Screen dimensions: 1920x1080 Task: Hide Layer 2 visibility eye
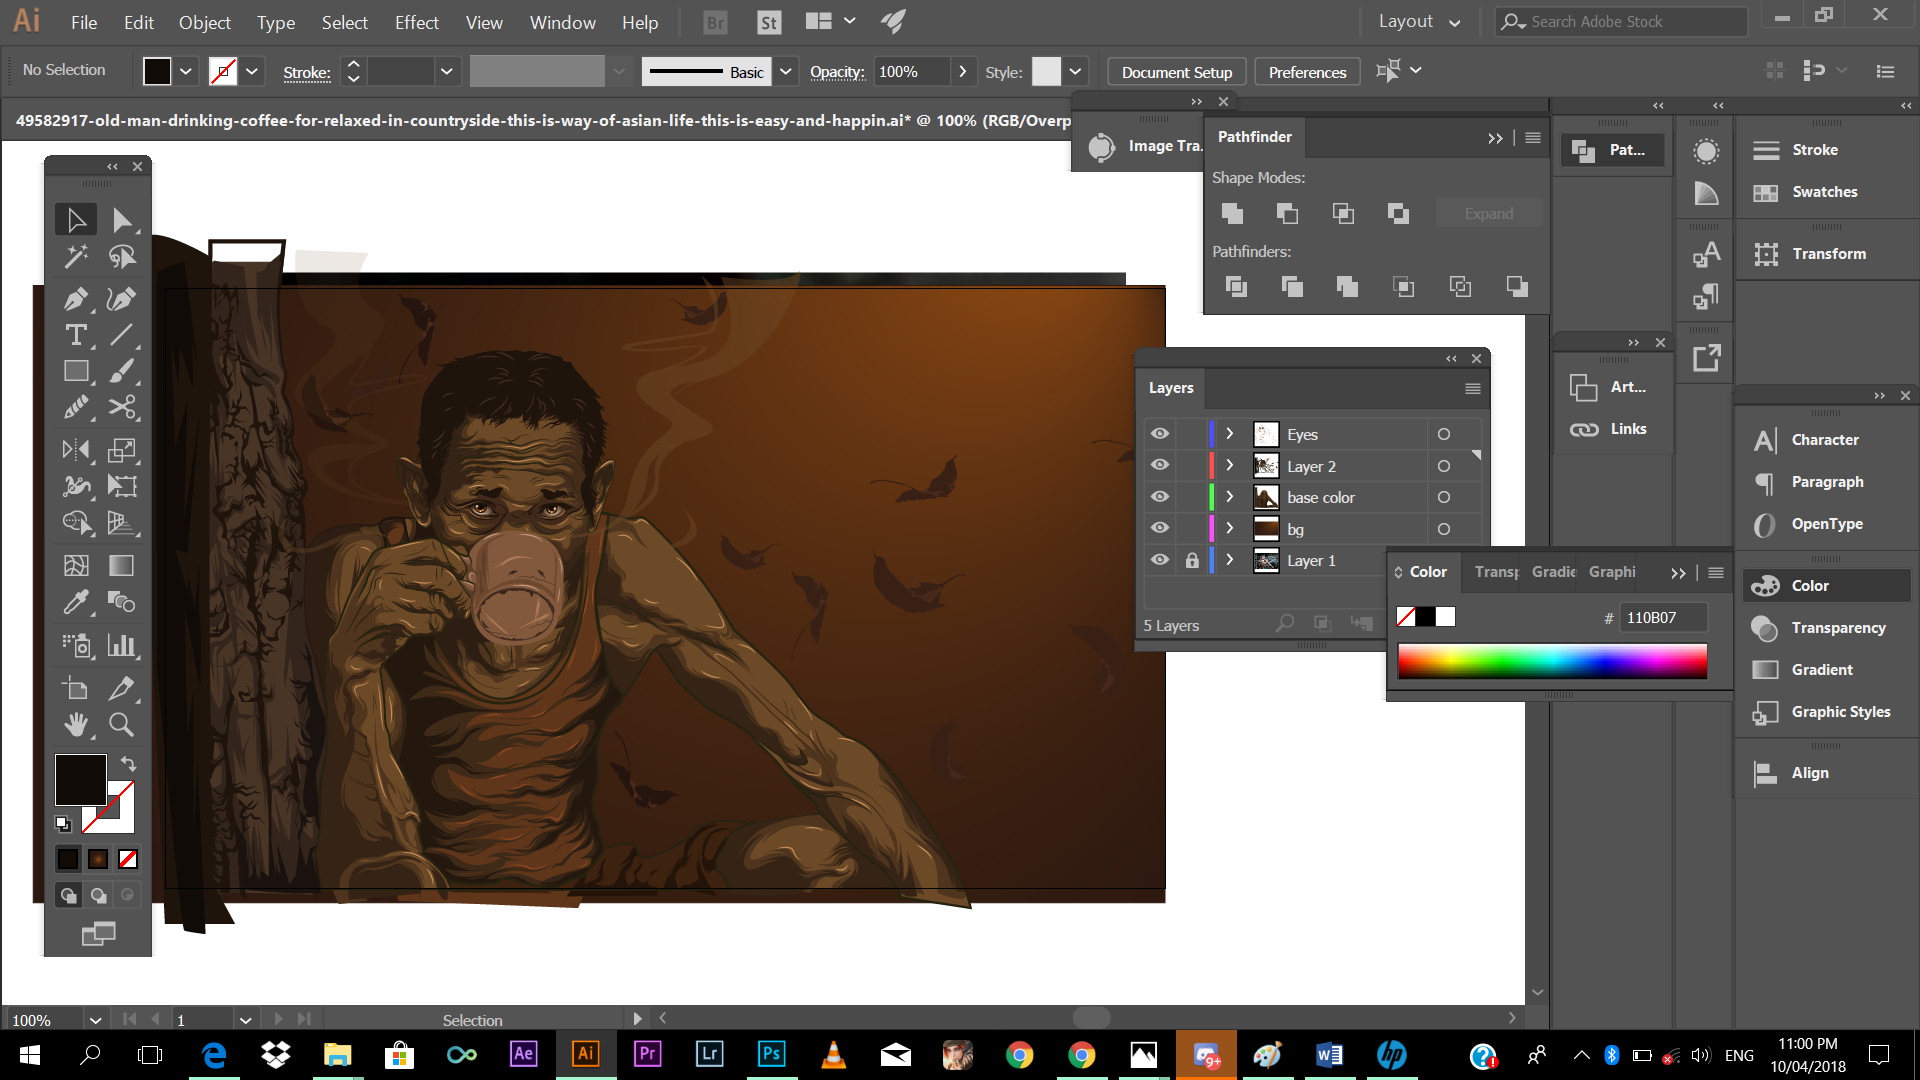coord(1159,465)
